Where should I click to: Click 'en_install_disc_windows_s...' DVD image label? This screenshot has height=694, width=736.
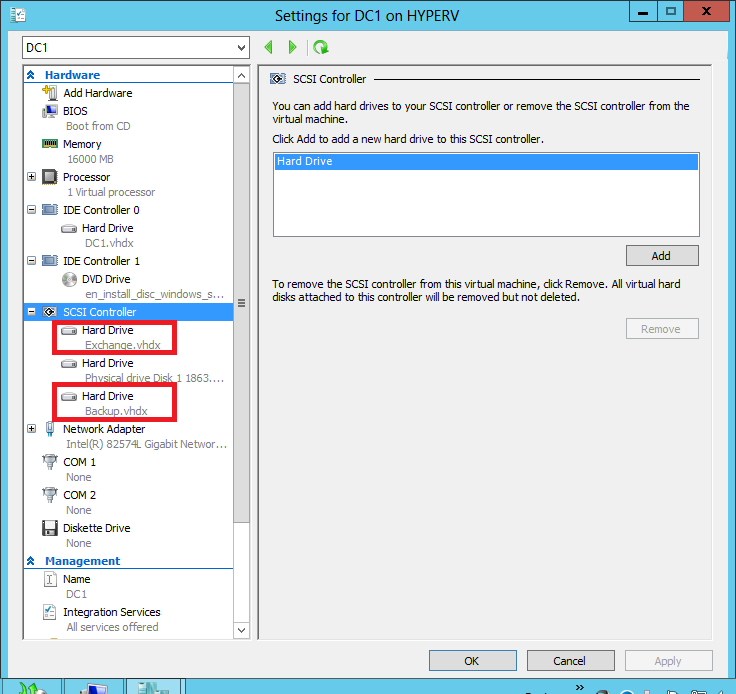[154, 294]
